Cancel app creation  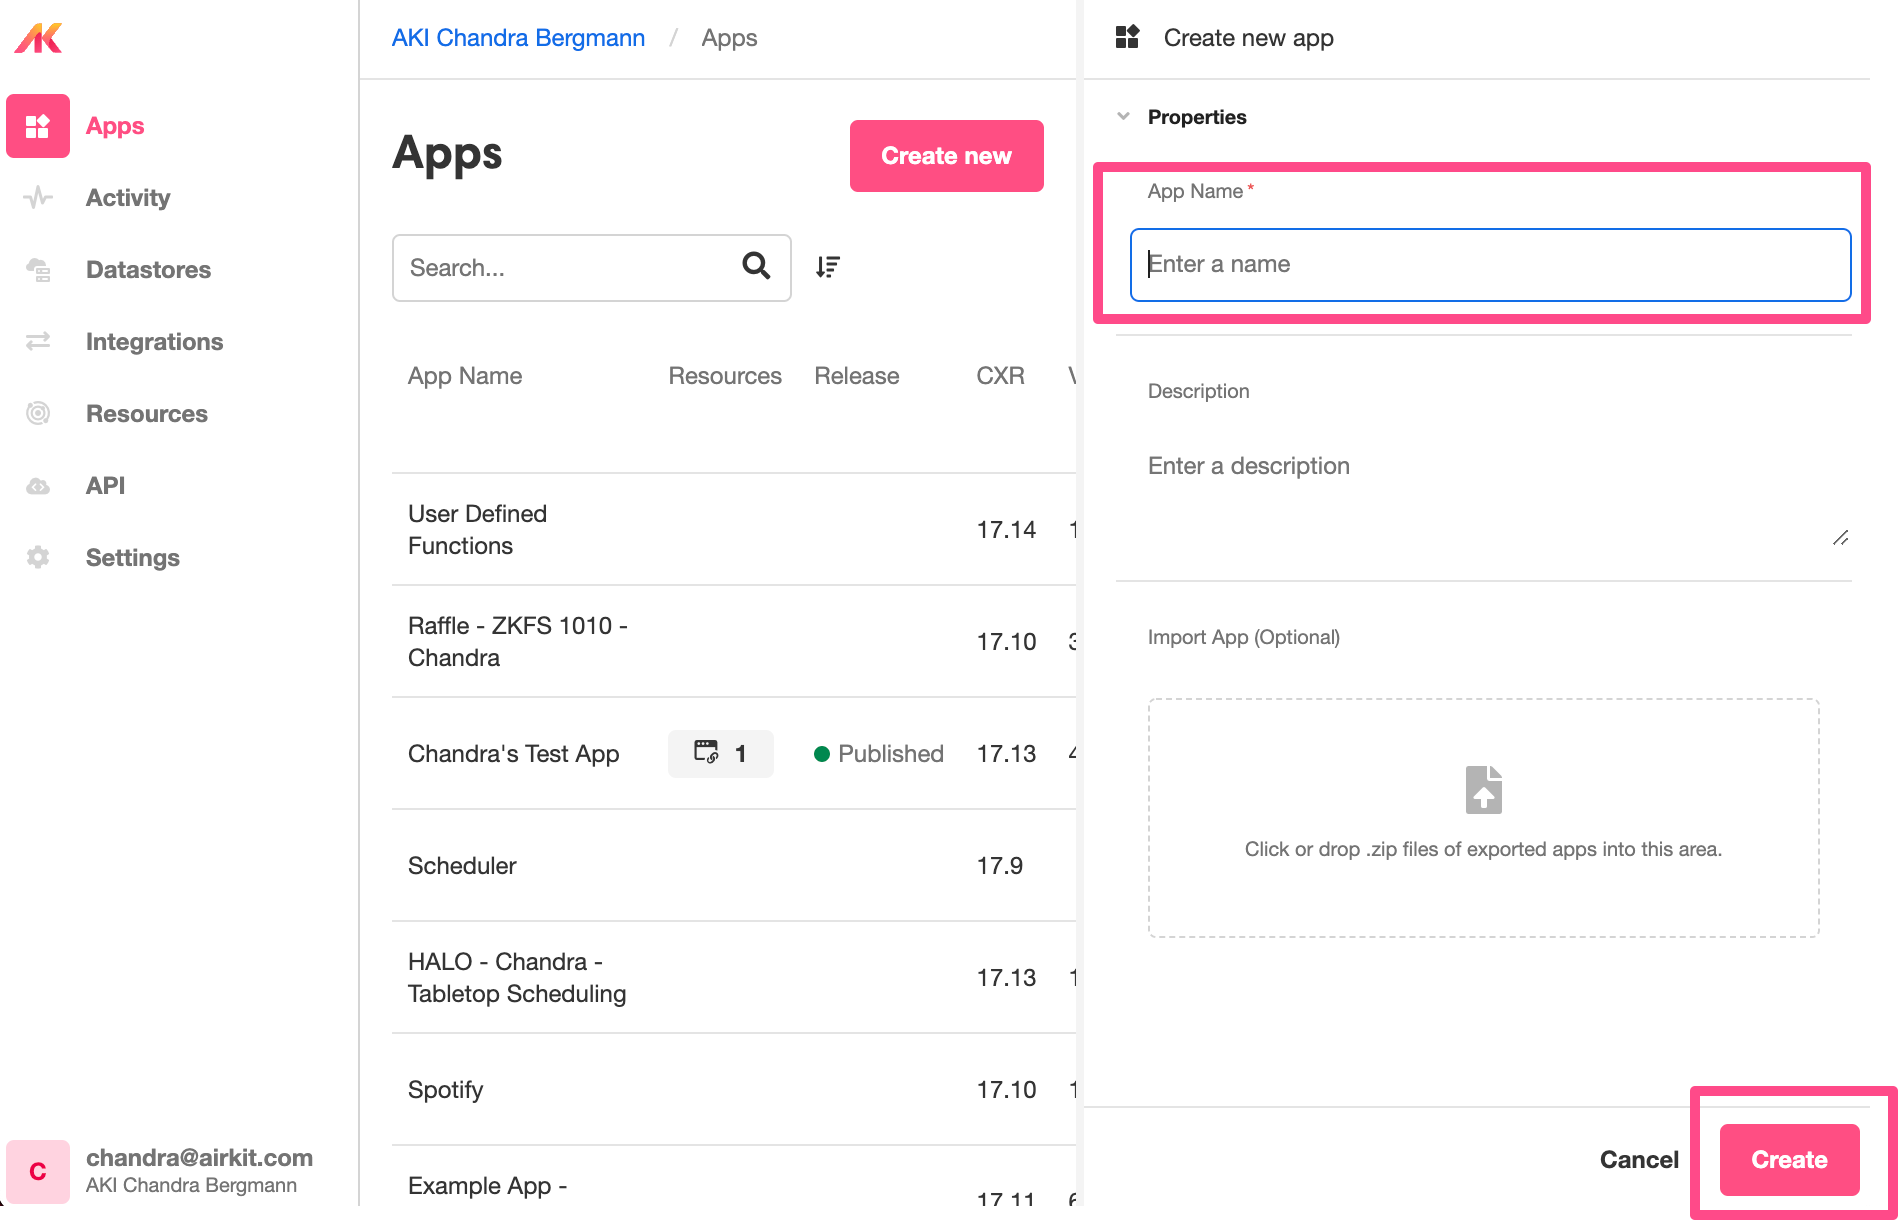pyautogui.click(x=1639, y=1160)
